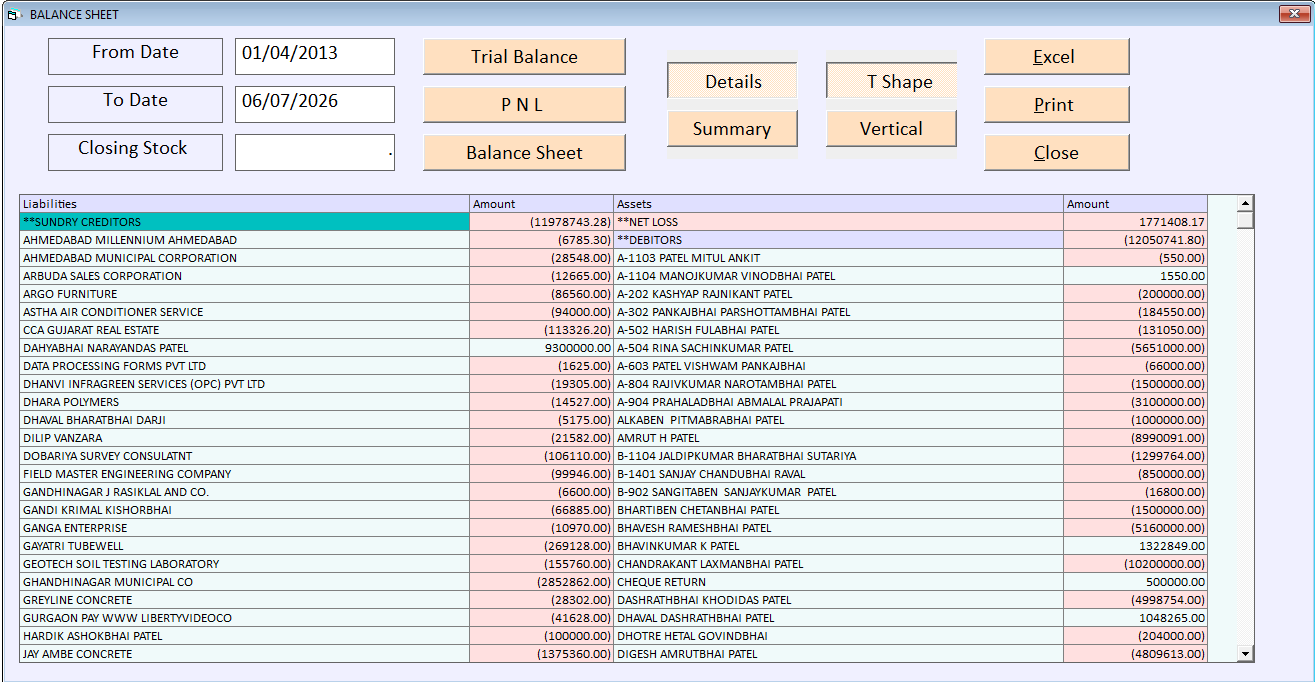Select the **NET LOSS row
Image resolution: width=1315 pixels, height=682 pixels.
tap(838, 222)
